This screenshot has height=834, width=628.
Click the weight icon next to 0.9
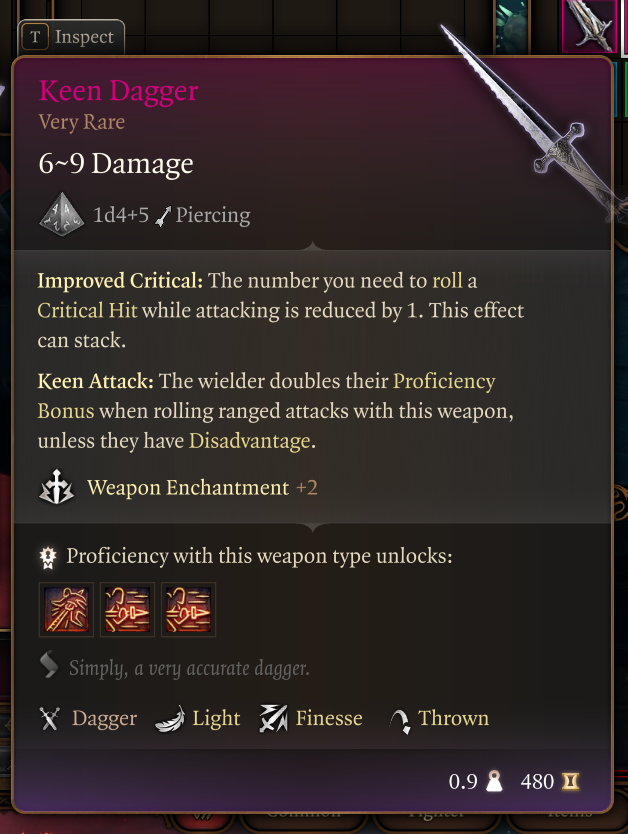point(495,781)
